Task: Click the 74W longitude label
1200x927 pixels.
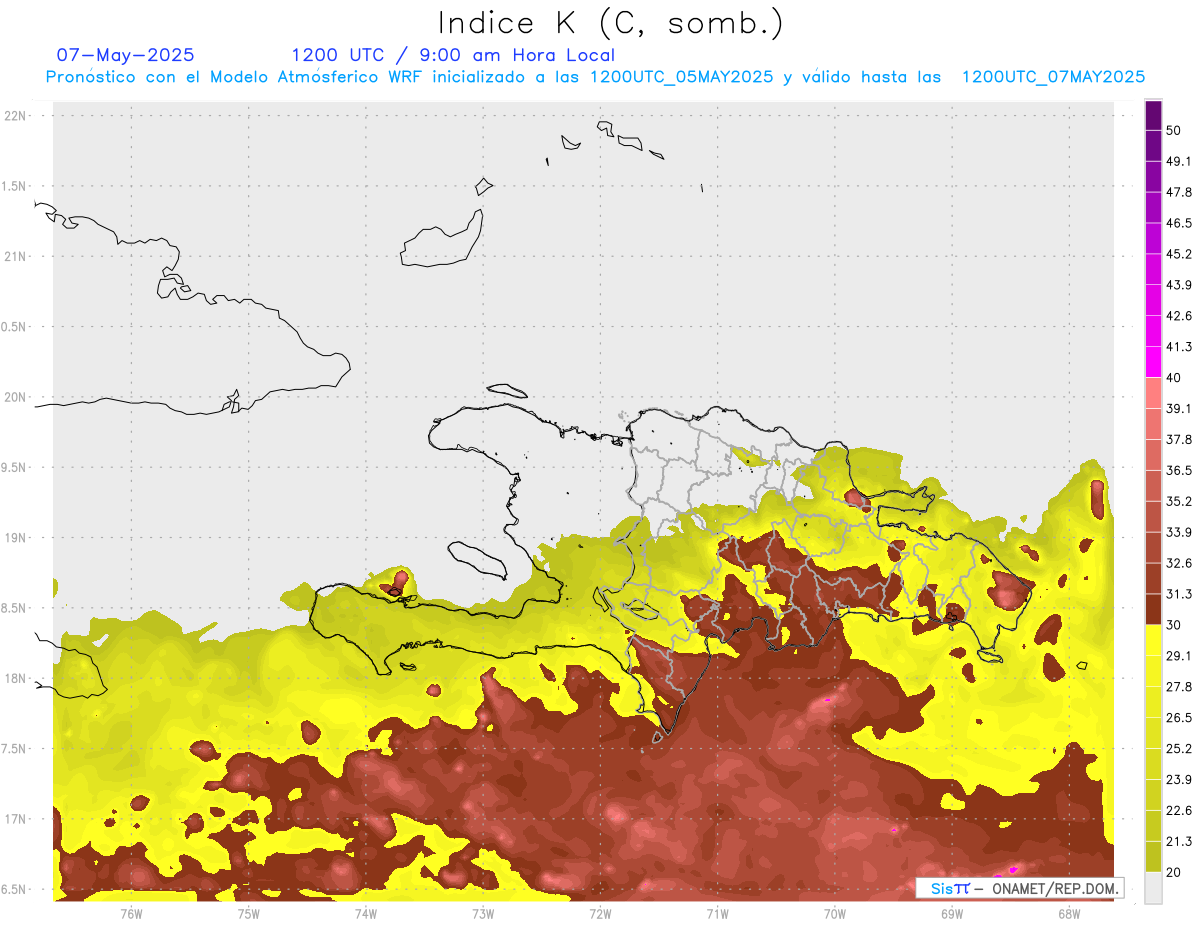Action: (365, 913)
